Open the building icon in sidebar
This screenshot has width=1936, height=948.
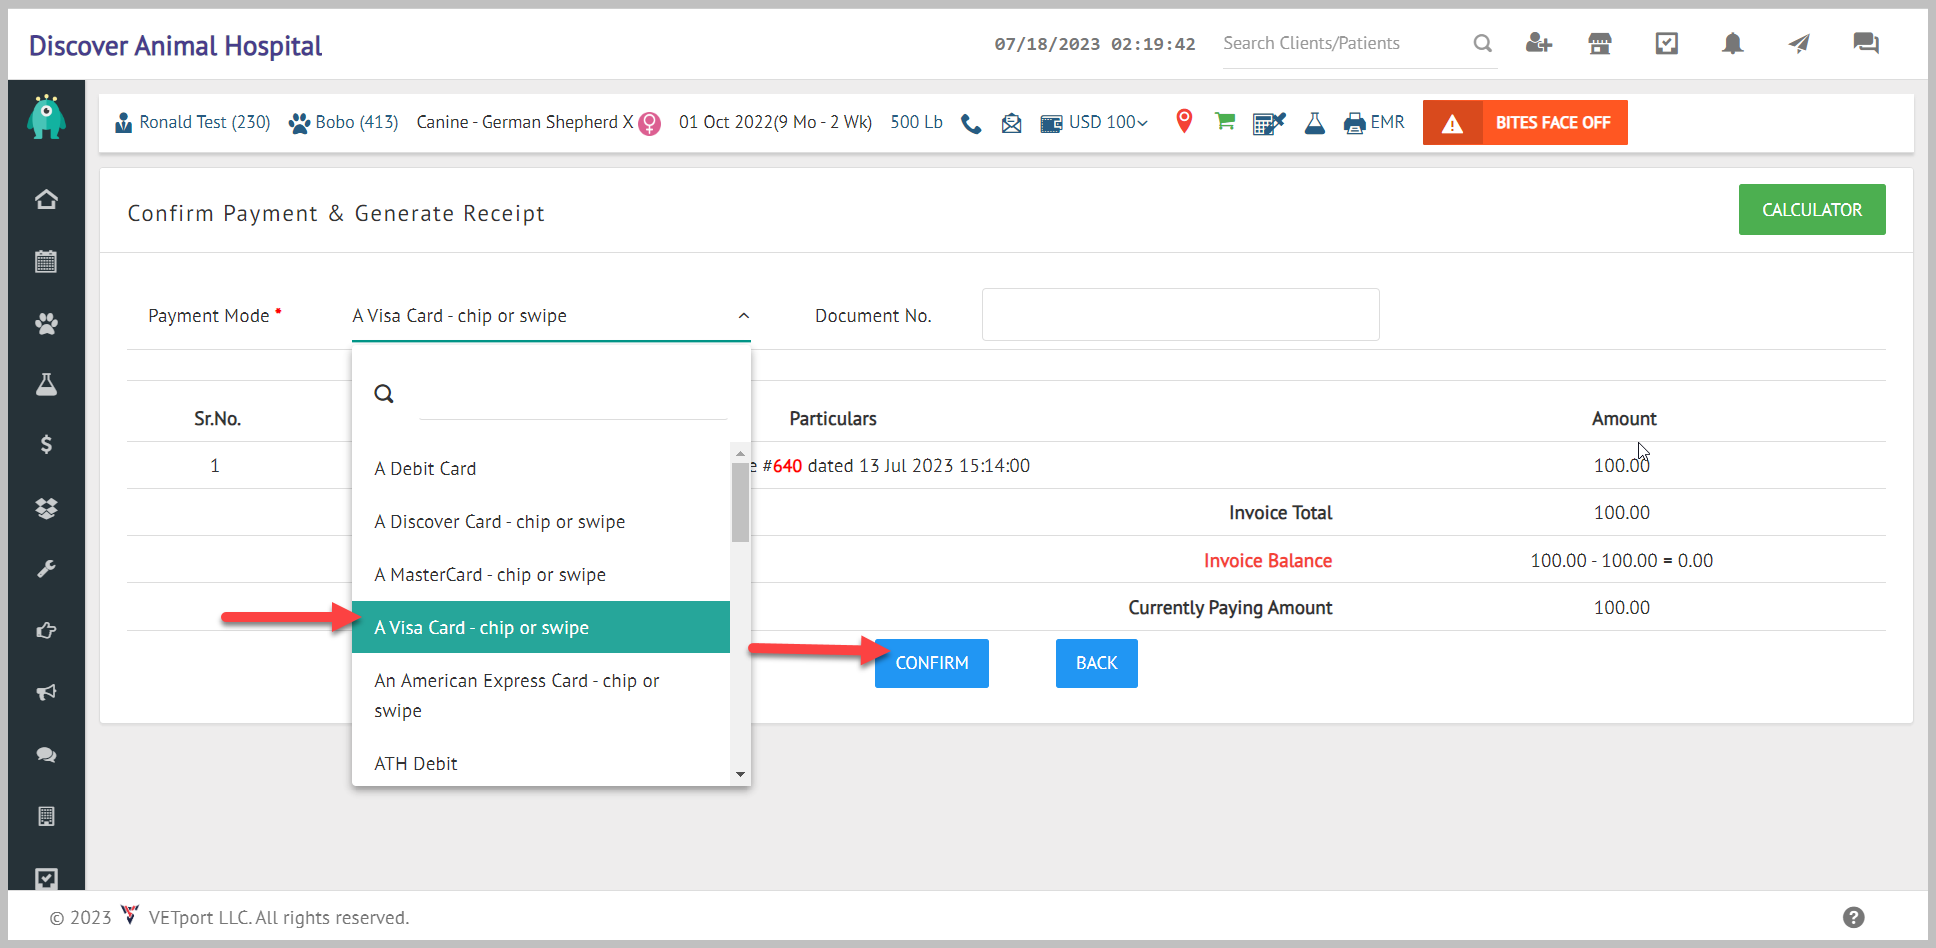tap(46, 816)
